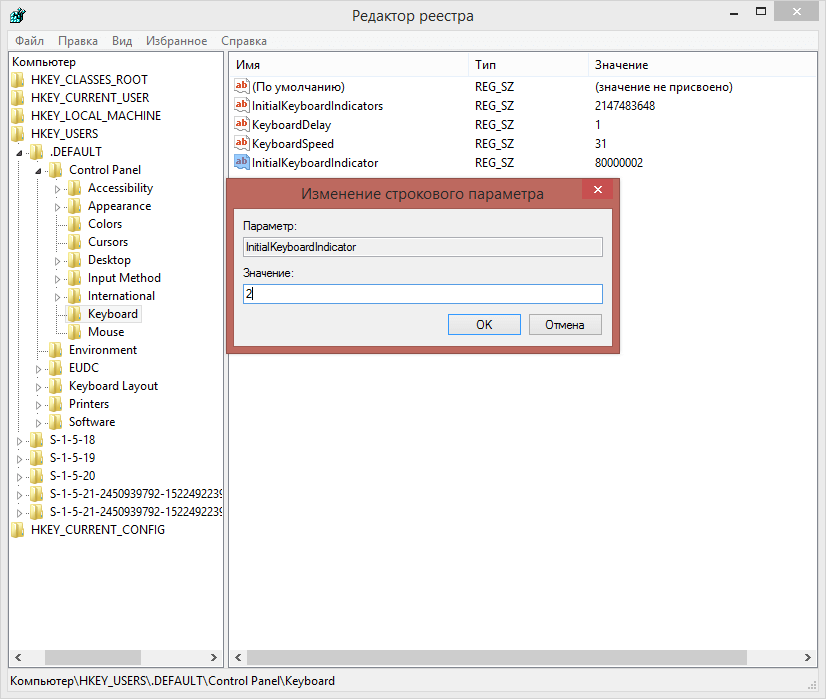Expand the Keyboard Layout key
Image resolution: width=826 pixels, height=699 pixels.
[39, 386]
